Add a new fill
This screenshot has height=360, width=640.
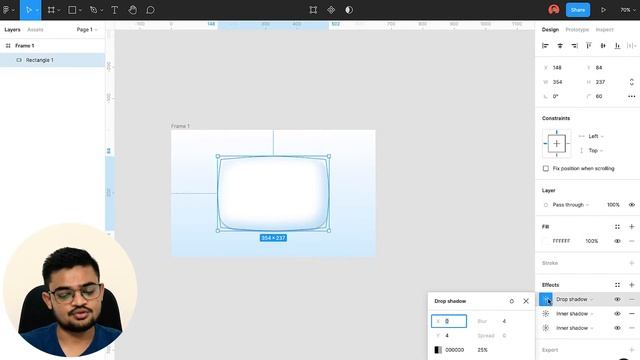[x=631, y=227]
